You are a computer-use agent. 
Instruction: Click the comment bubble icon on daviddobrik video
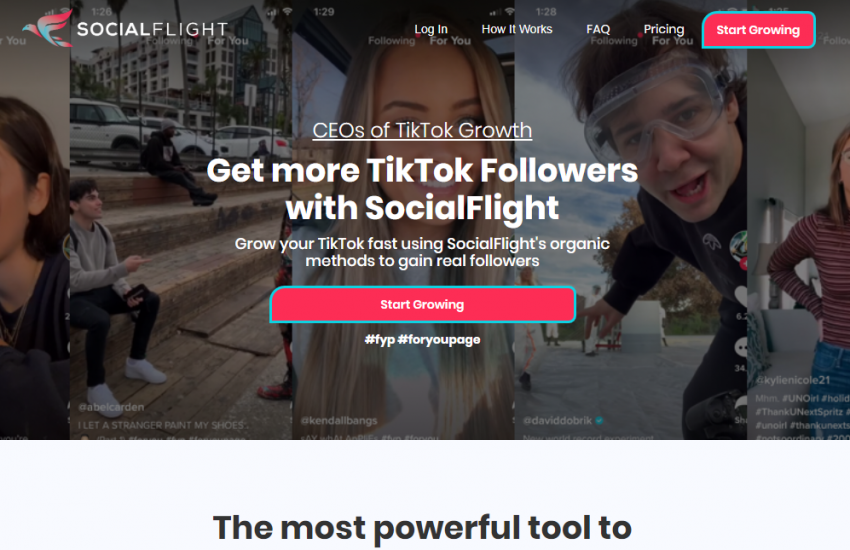click(x=741, y=347)
